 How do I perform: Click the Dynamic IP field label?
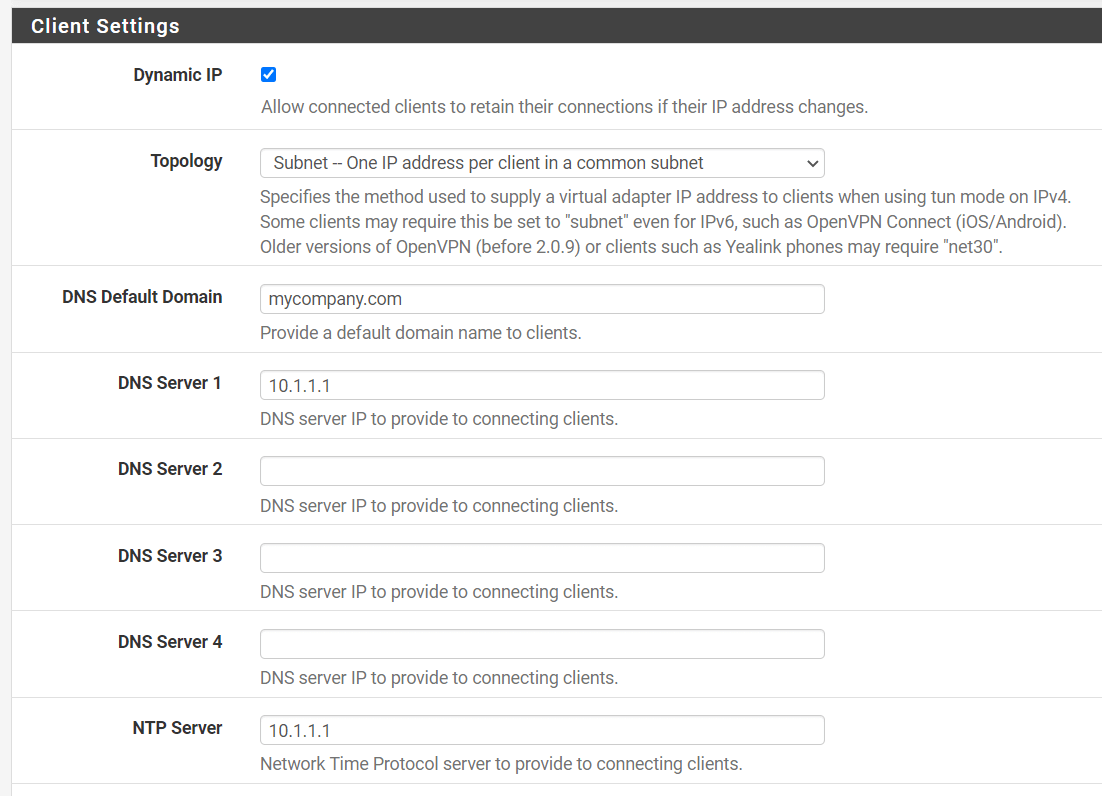(178, 74)
